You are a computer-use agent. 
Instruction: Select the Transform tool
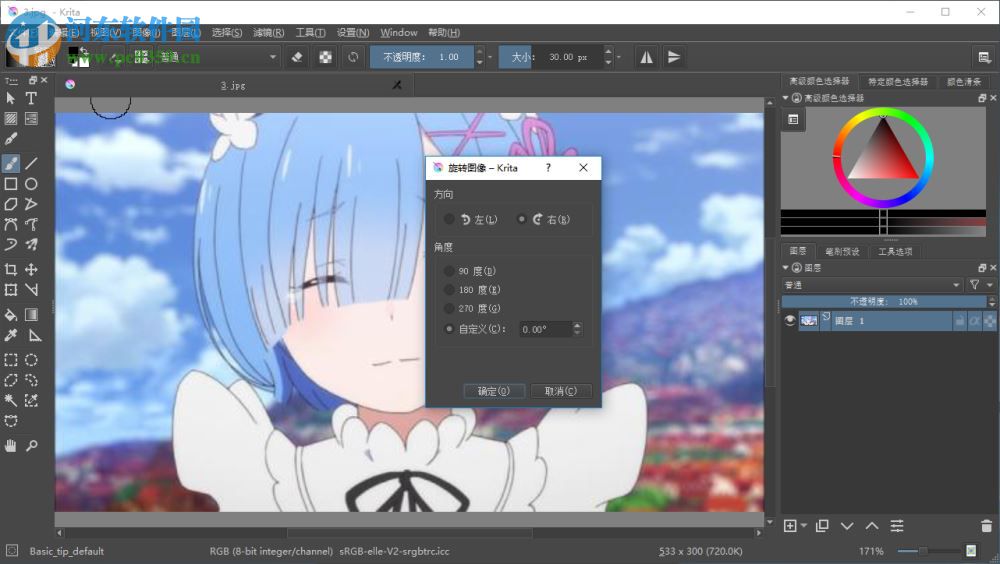tap(11, 290)
